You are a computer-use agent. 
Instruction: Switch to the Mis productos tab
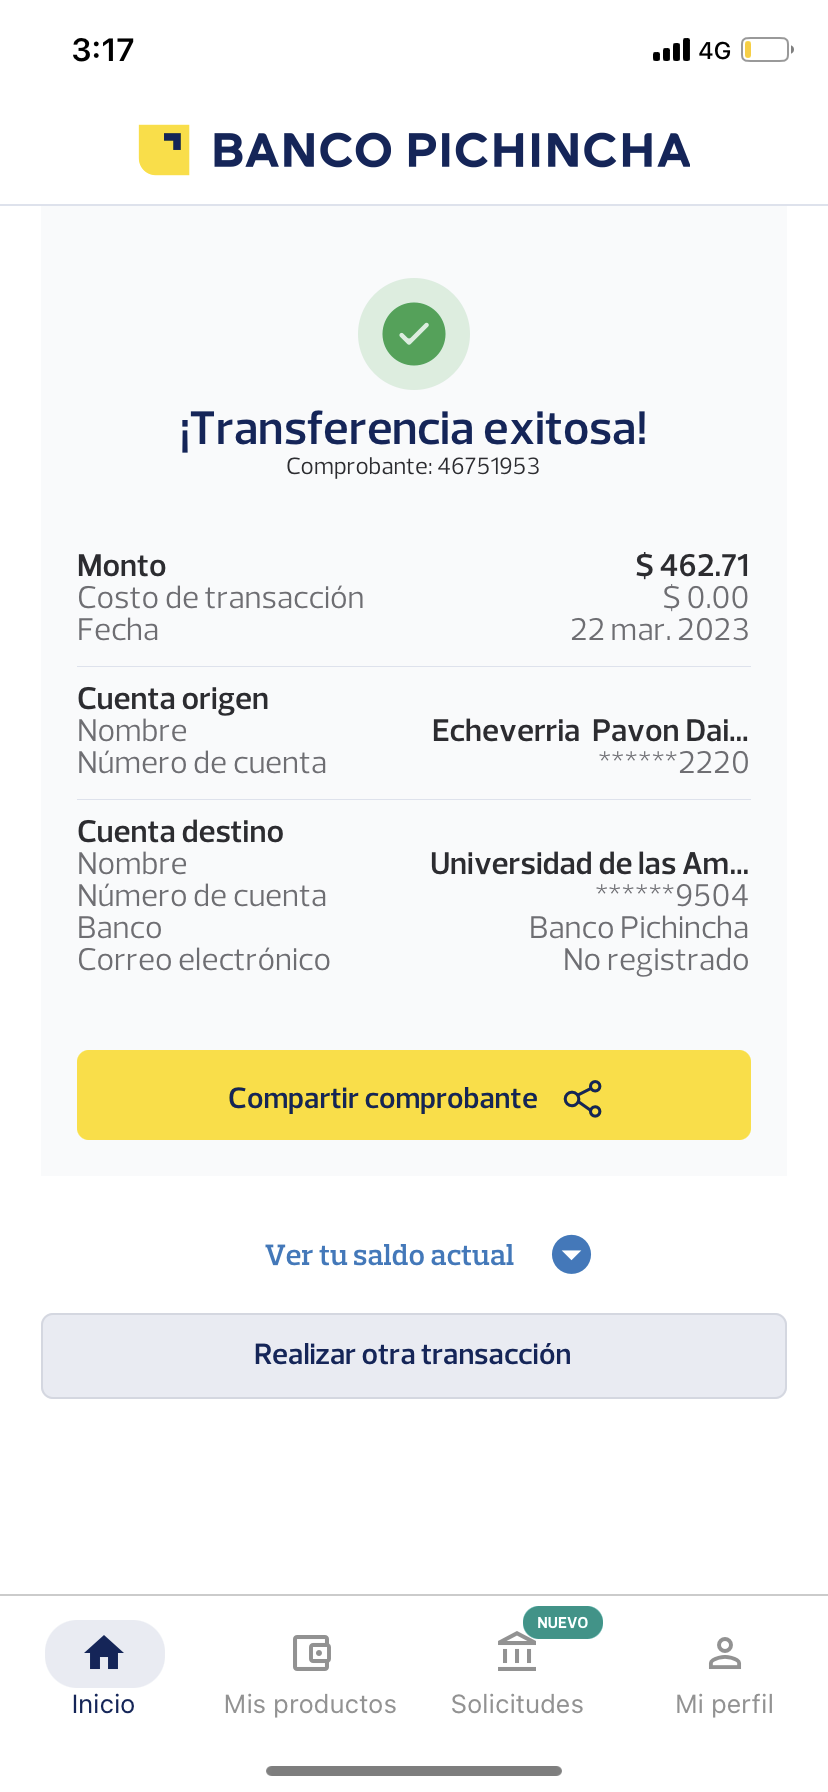click(x=311, y=1703)
